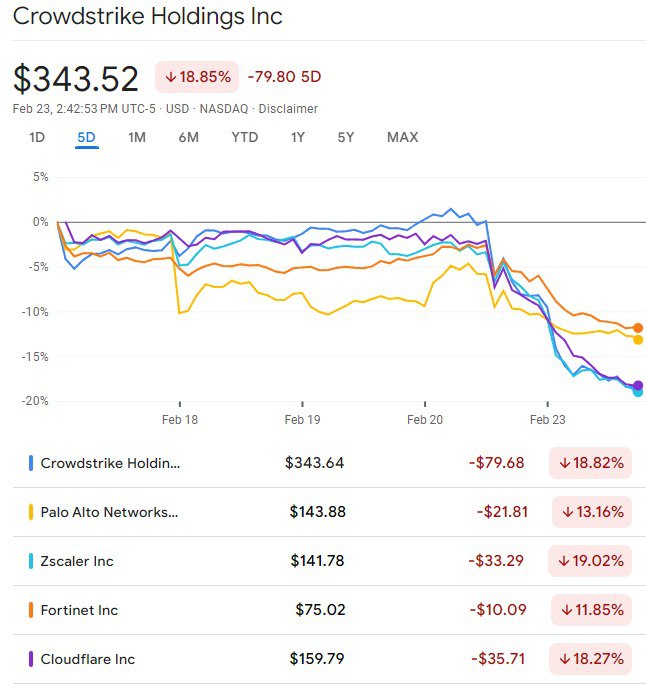Screen dimensions: 646x687
Task: Switch to the 1M range tab
Action: click(x=137, y=137)
